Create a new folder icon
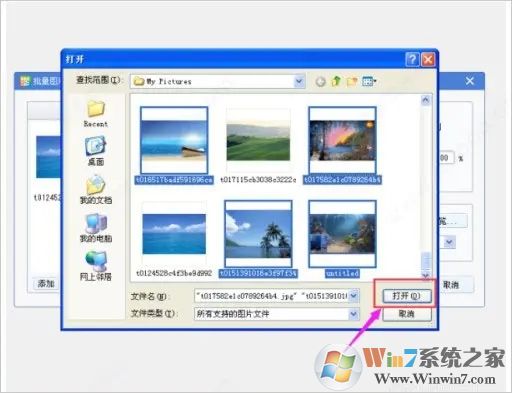Image resolution: width=512 pixels, height=393 pixels. tap(352, 81)
